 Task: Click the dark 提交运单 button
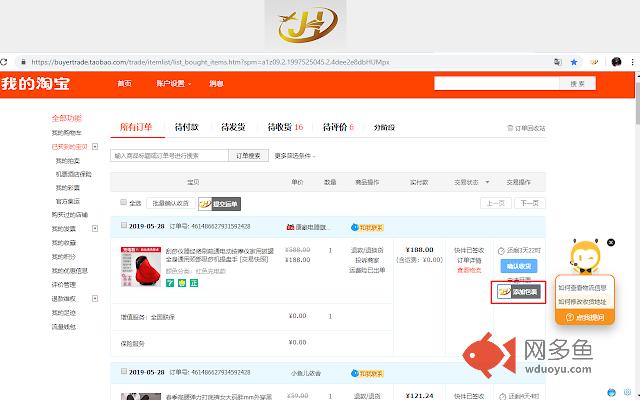pyautogui.click(x=220, y=204)
